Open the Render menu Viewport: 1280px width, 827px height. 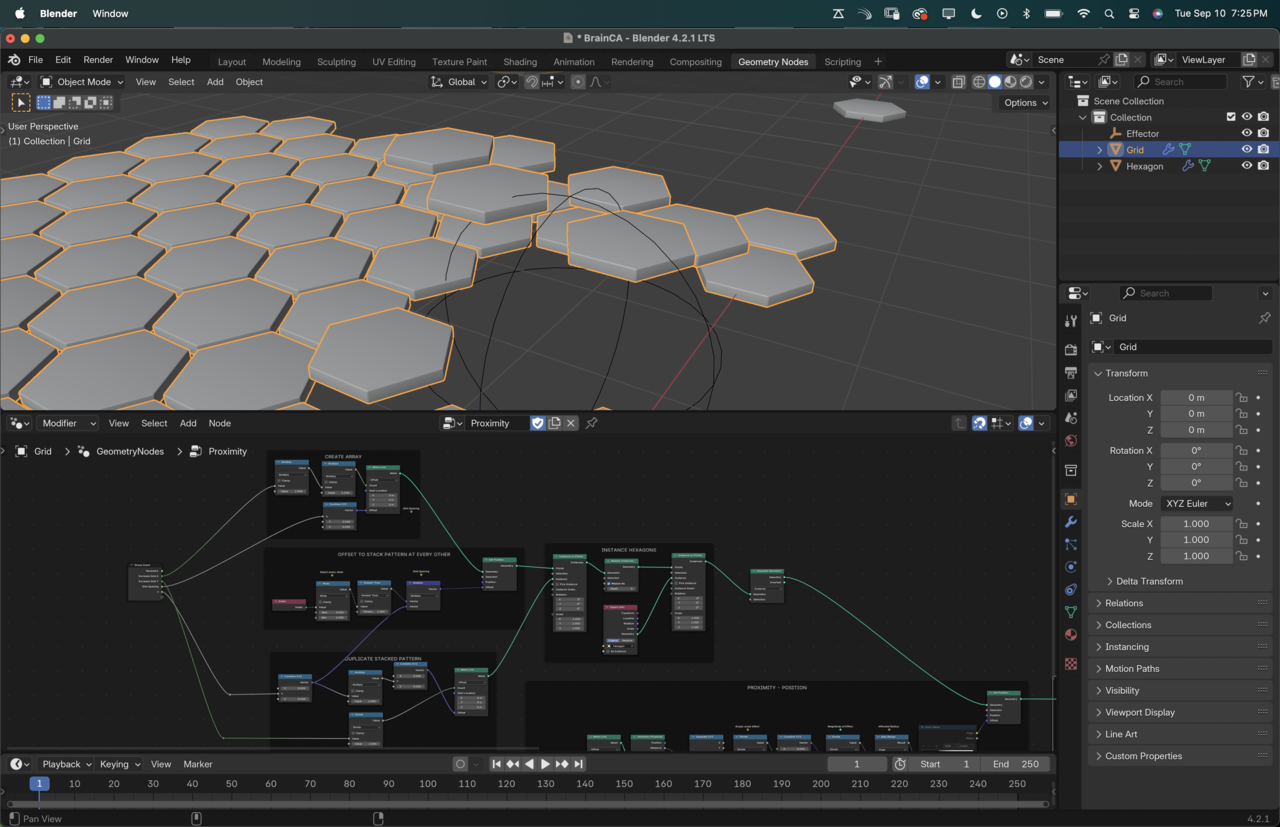pos(98,60)
